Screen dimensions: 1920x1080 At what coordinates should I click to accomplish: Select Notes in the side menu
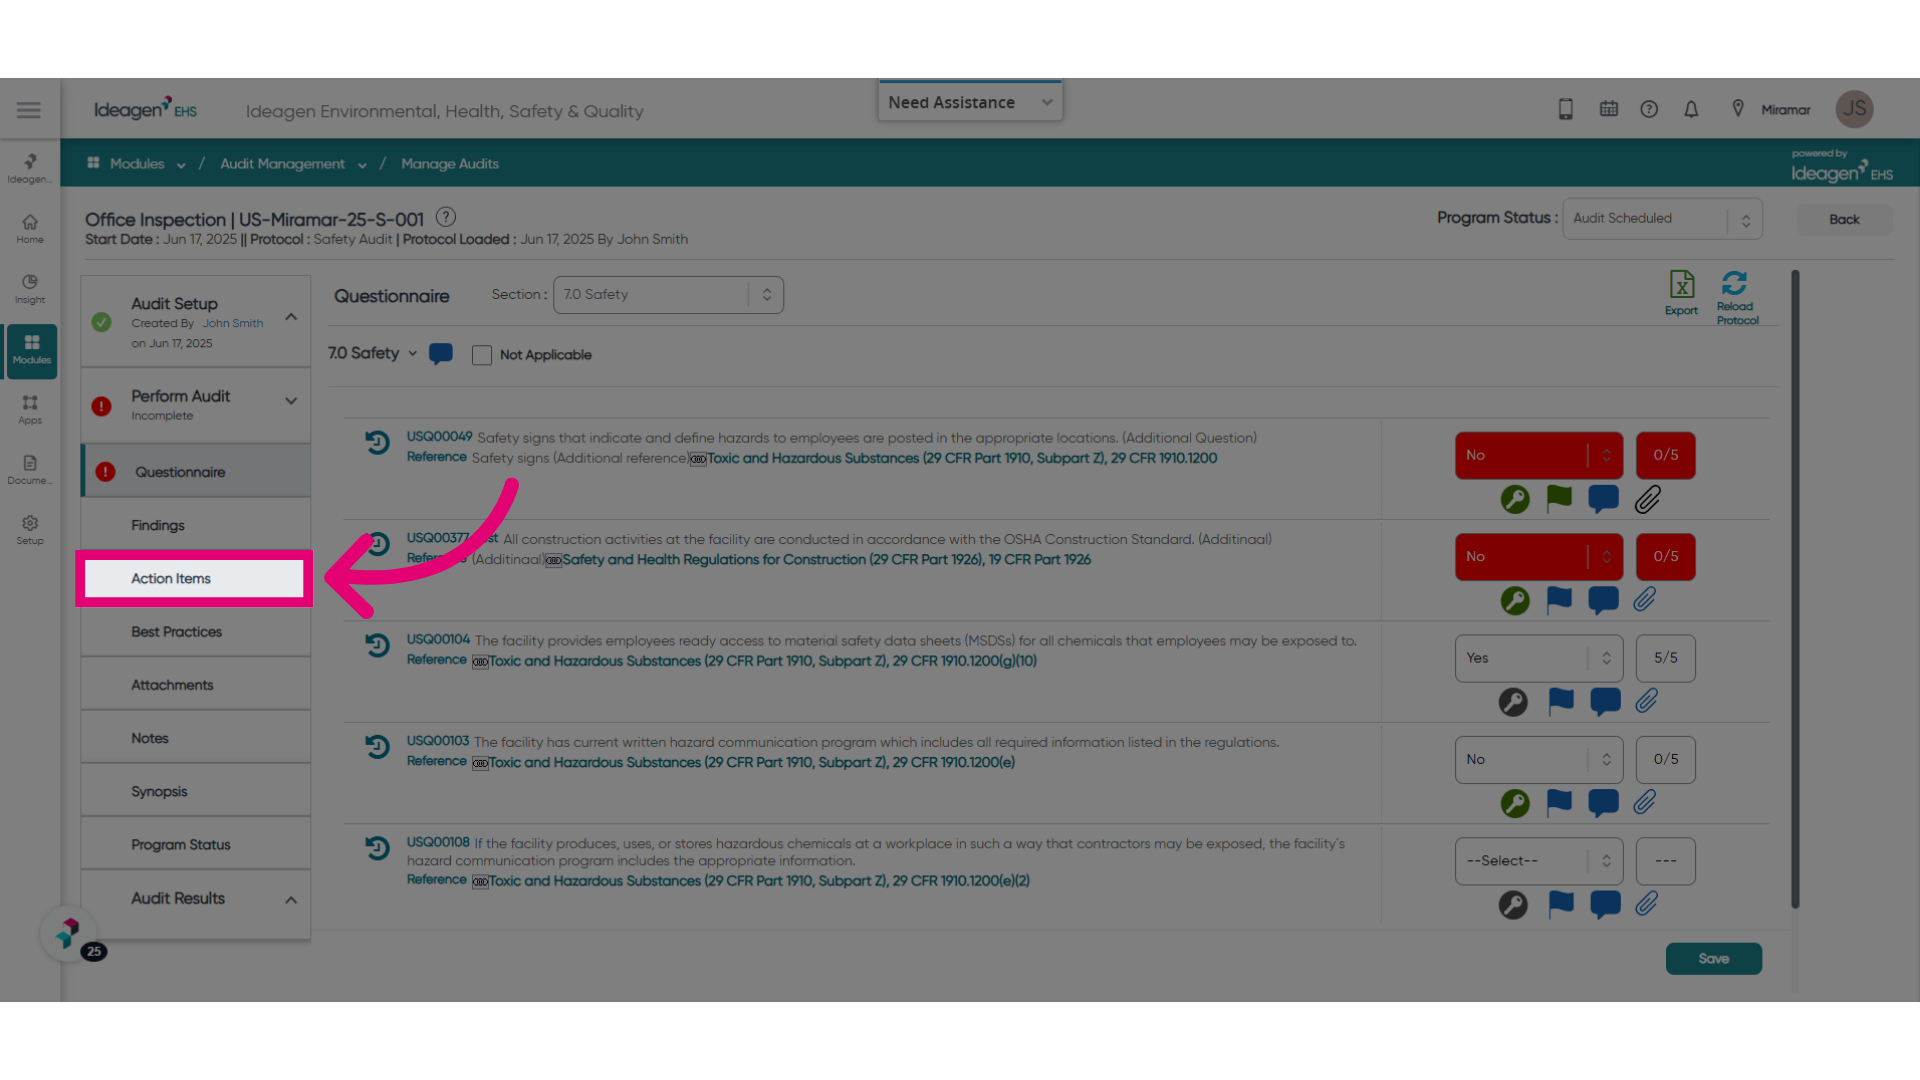[196, 738]
